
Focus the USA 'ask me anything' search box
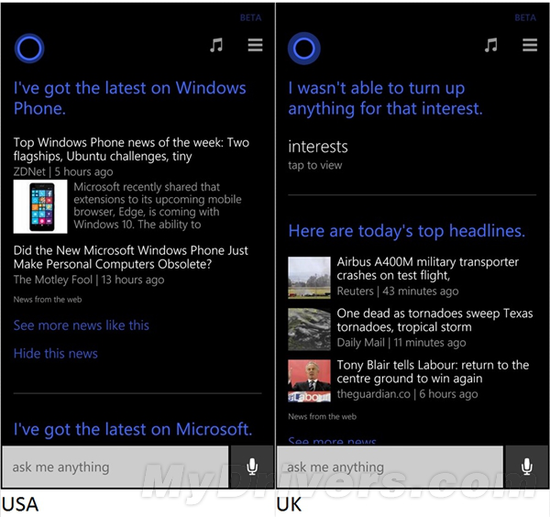click(115, 466)
